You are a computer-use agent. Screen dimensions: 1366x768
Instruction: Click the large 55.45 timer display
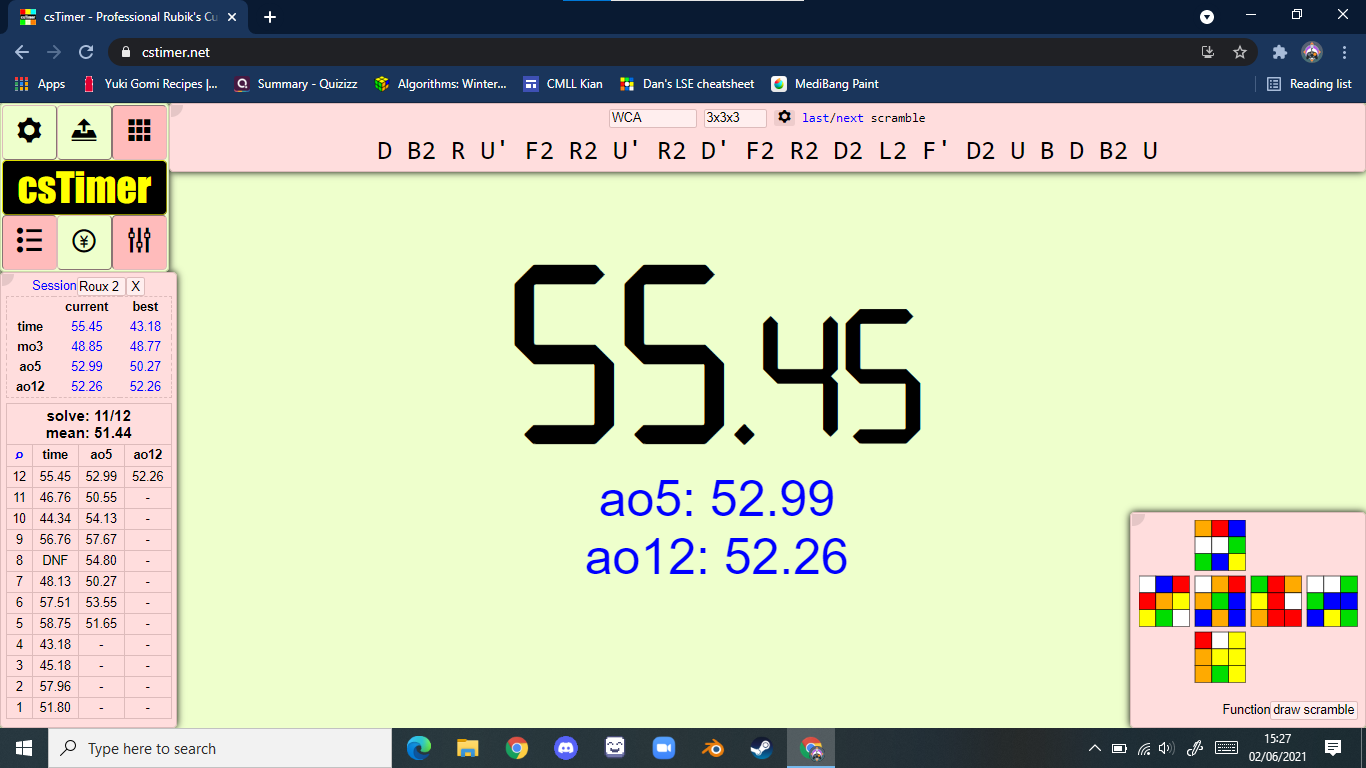pyautogui.click(x=718, y=355)
